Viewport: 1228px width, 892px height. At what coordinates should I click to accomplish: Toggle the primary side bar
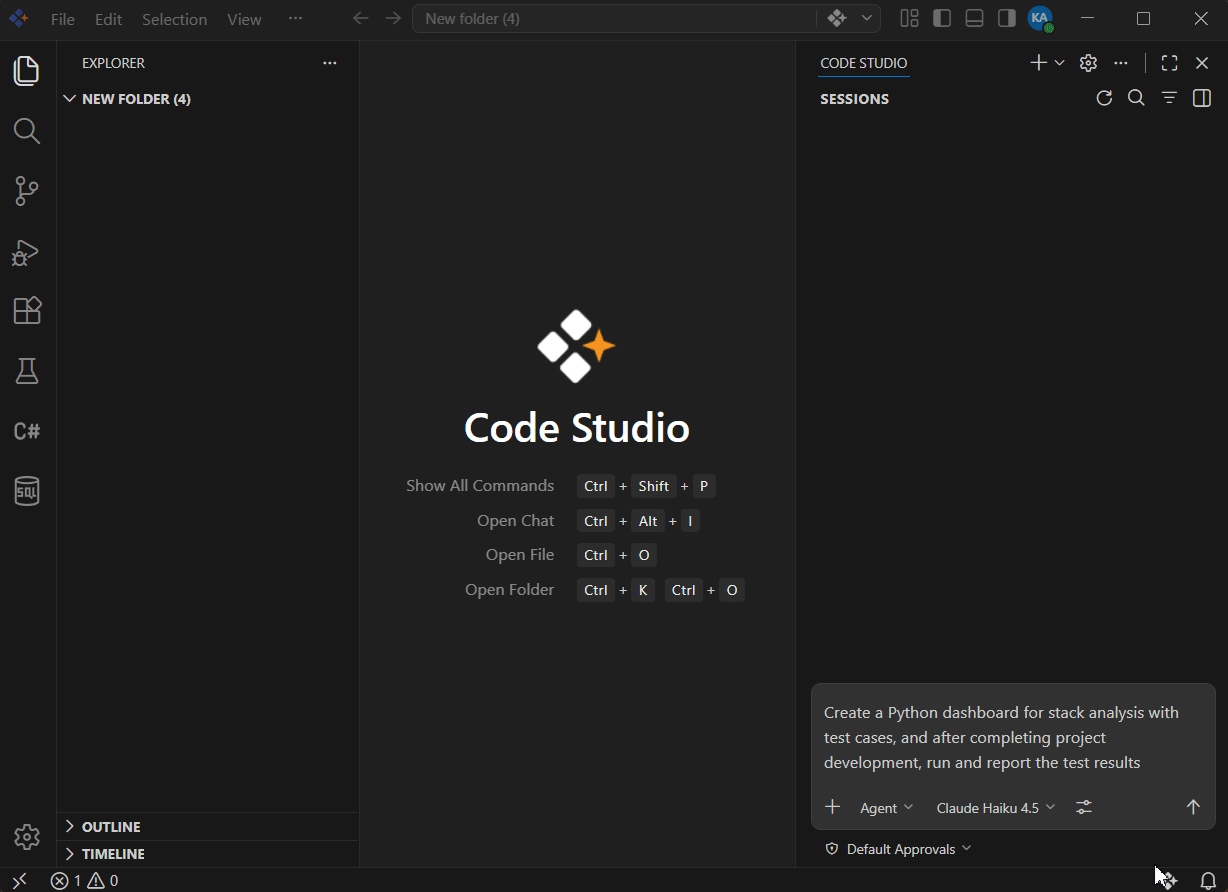tap(942, 18)
